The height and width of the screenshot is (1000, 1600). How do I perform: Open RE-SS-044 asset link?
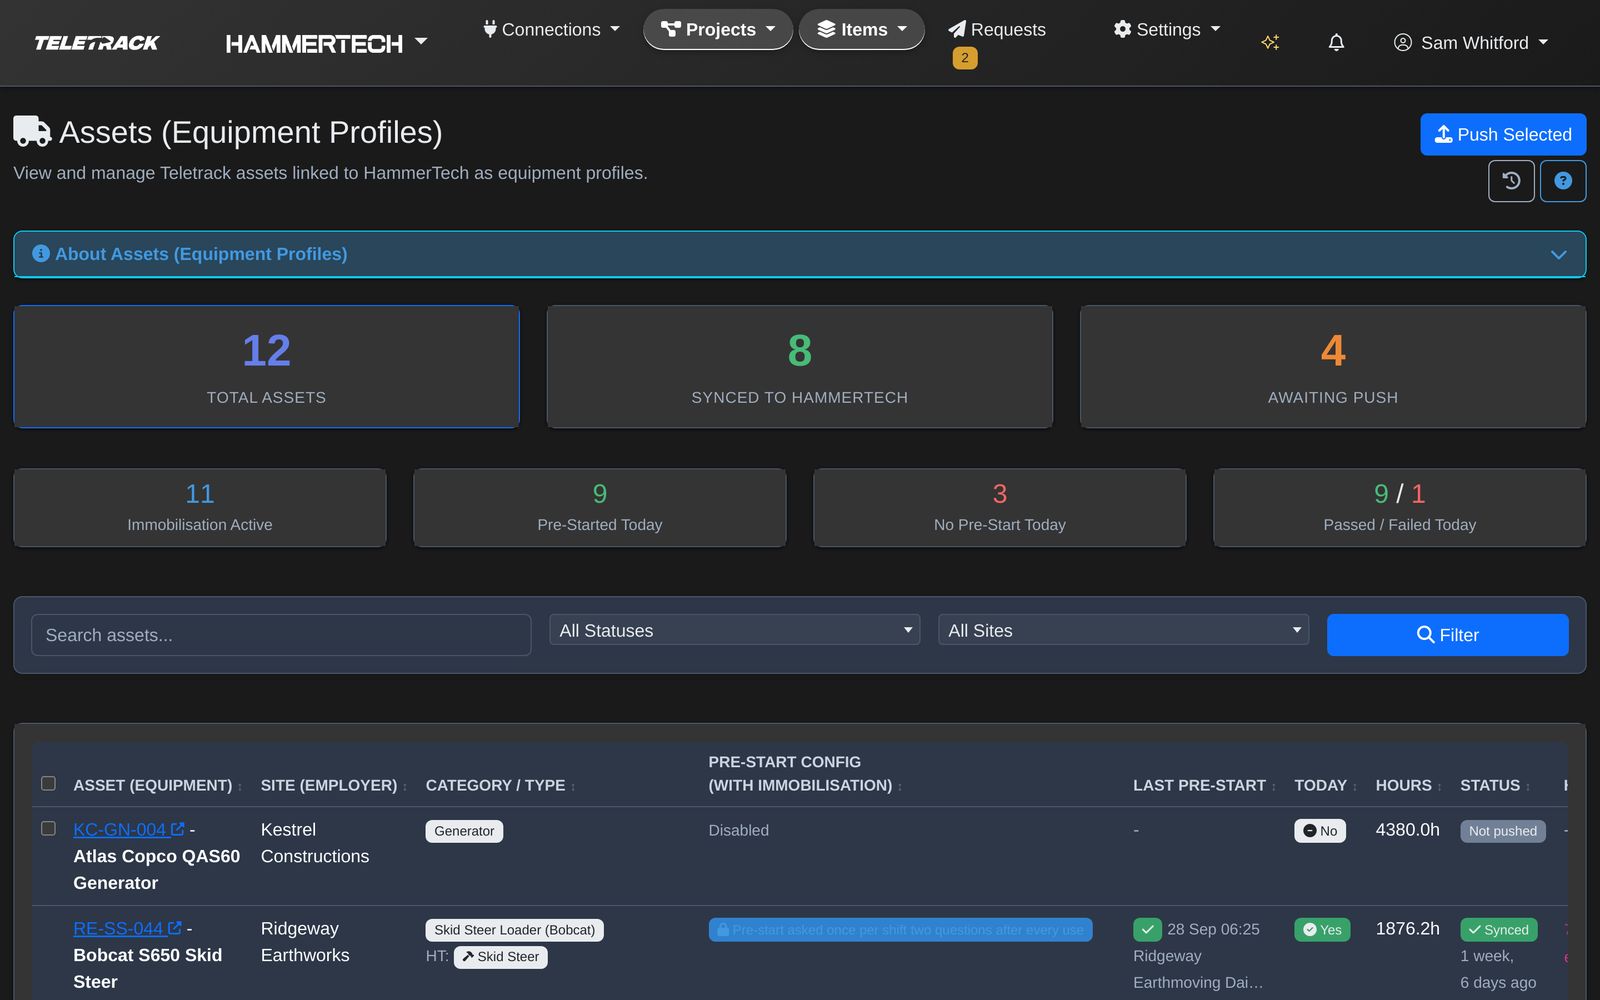[127, 928]
